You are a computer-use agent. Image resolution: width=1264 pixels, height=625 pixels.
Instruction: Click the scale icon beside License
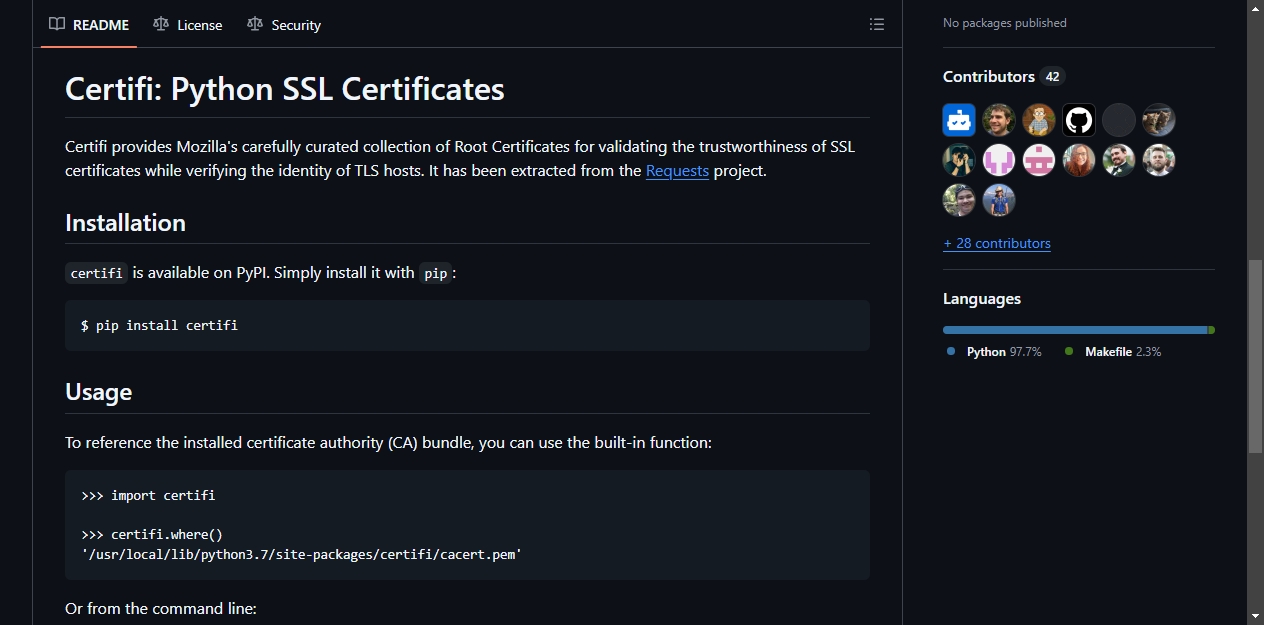click(x=161, y=24)
